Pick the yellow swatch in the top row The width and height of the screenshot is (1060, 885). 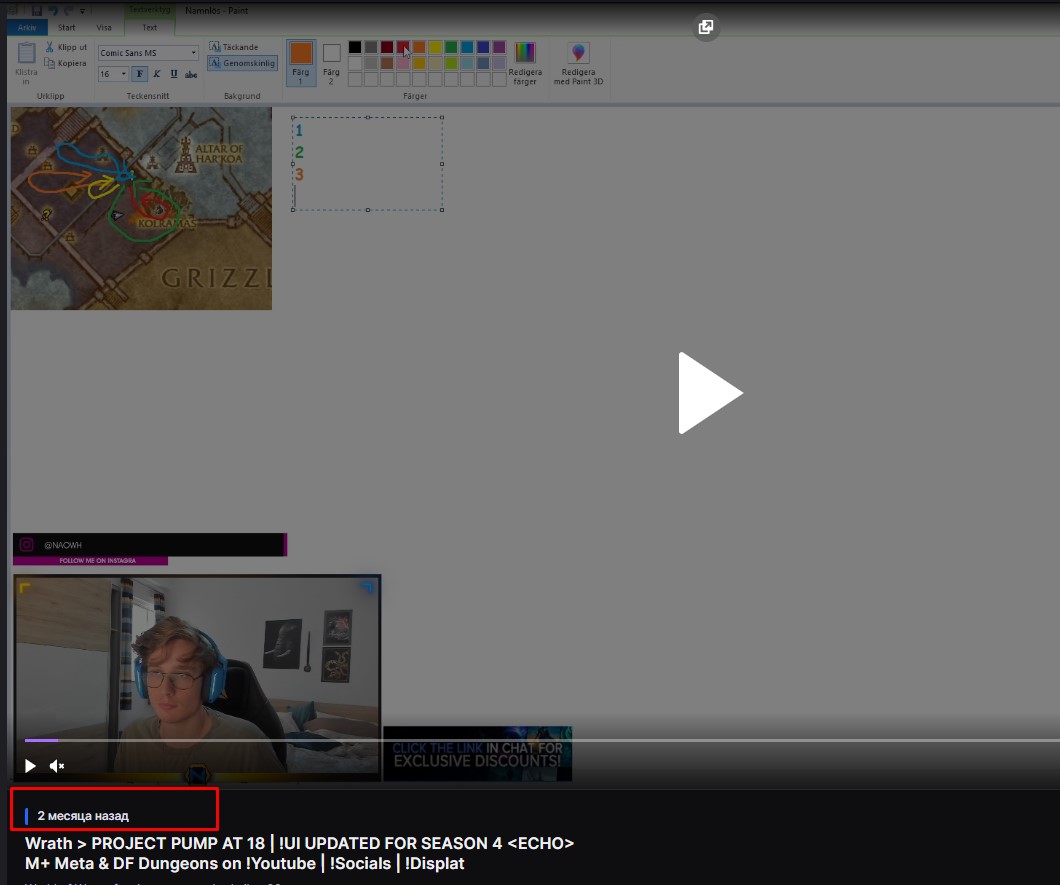click(435, 47)
